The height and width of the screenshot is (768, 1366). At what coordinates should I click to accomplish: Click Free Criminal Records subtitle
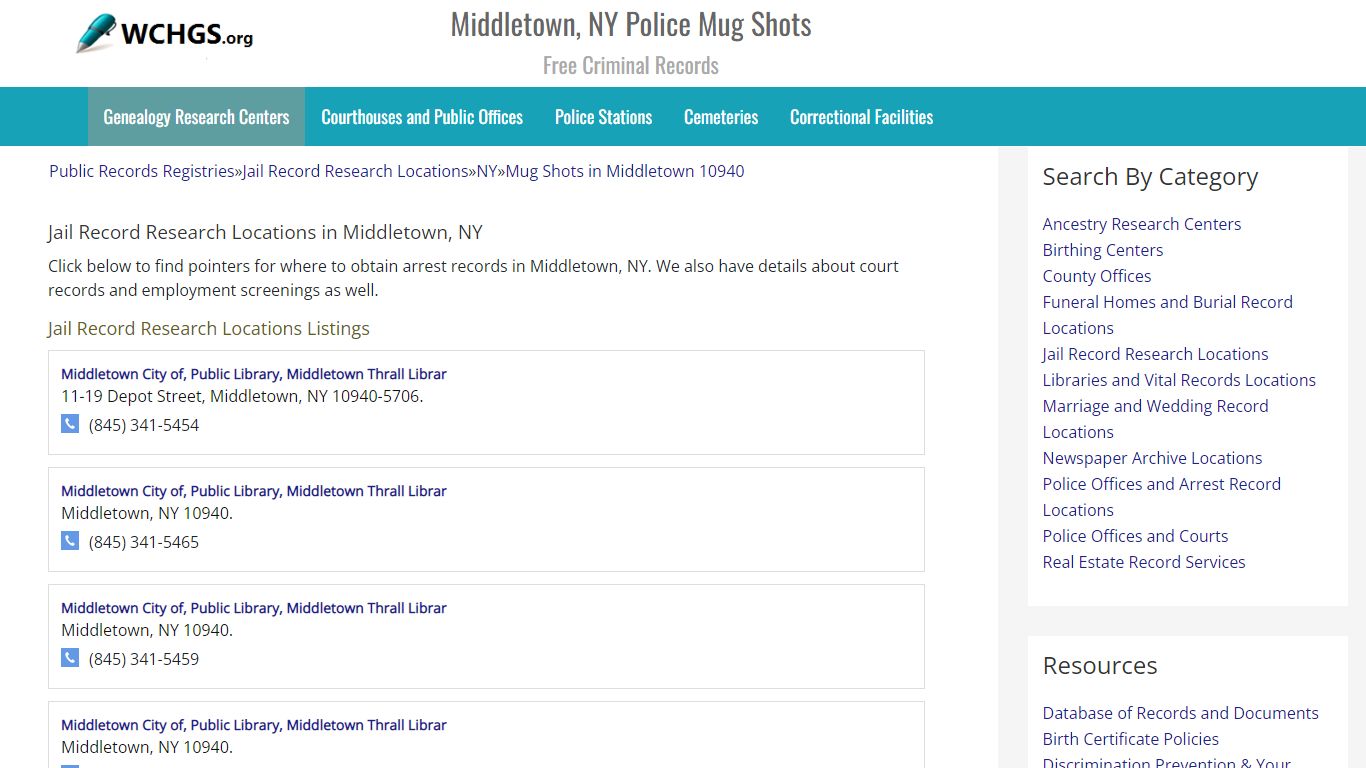tap(631, 66)
